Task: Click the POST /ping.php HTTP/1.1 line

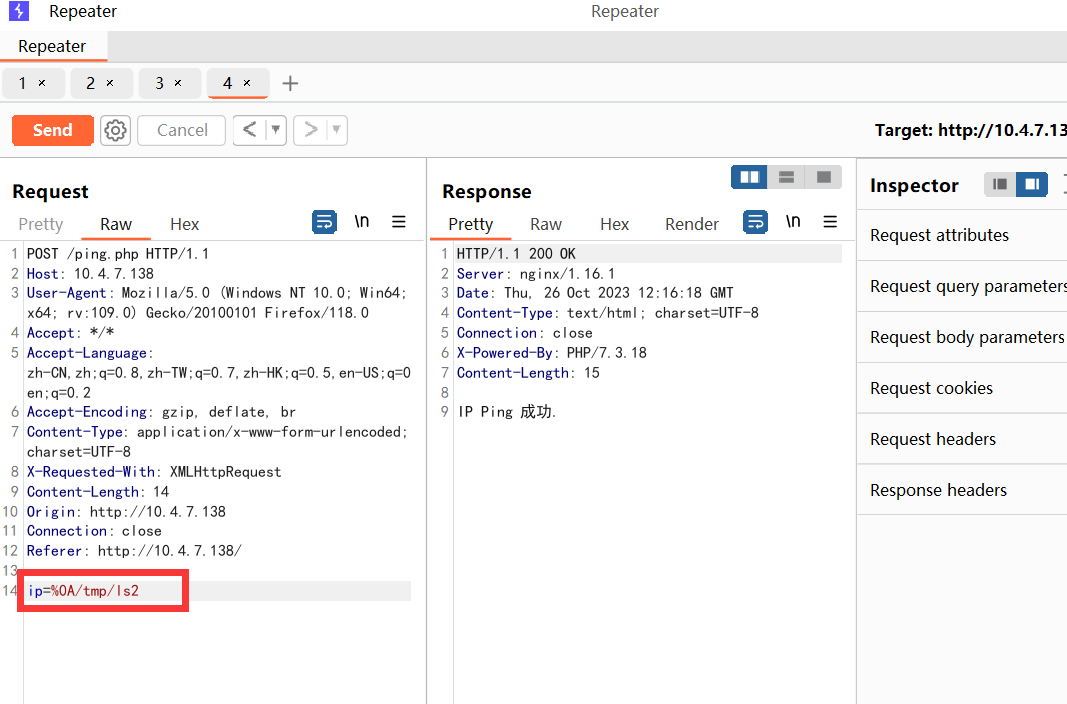Action: tap(118, 254)
